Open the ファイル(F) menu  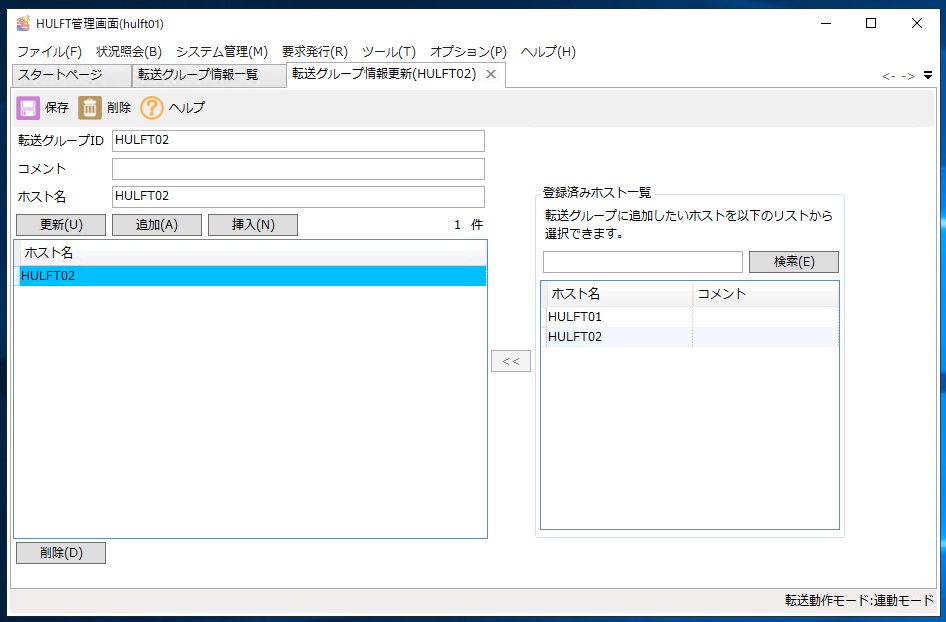[x=49, y=52]
